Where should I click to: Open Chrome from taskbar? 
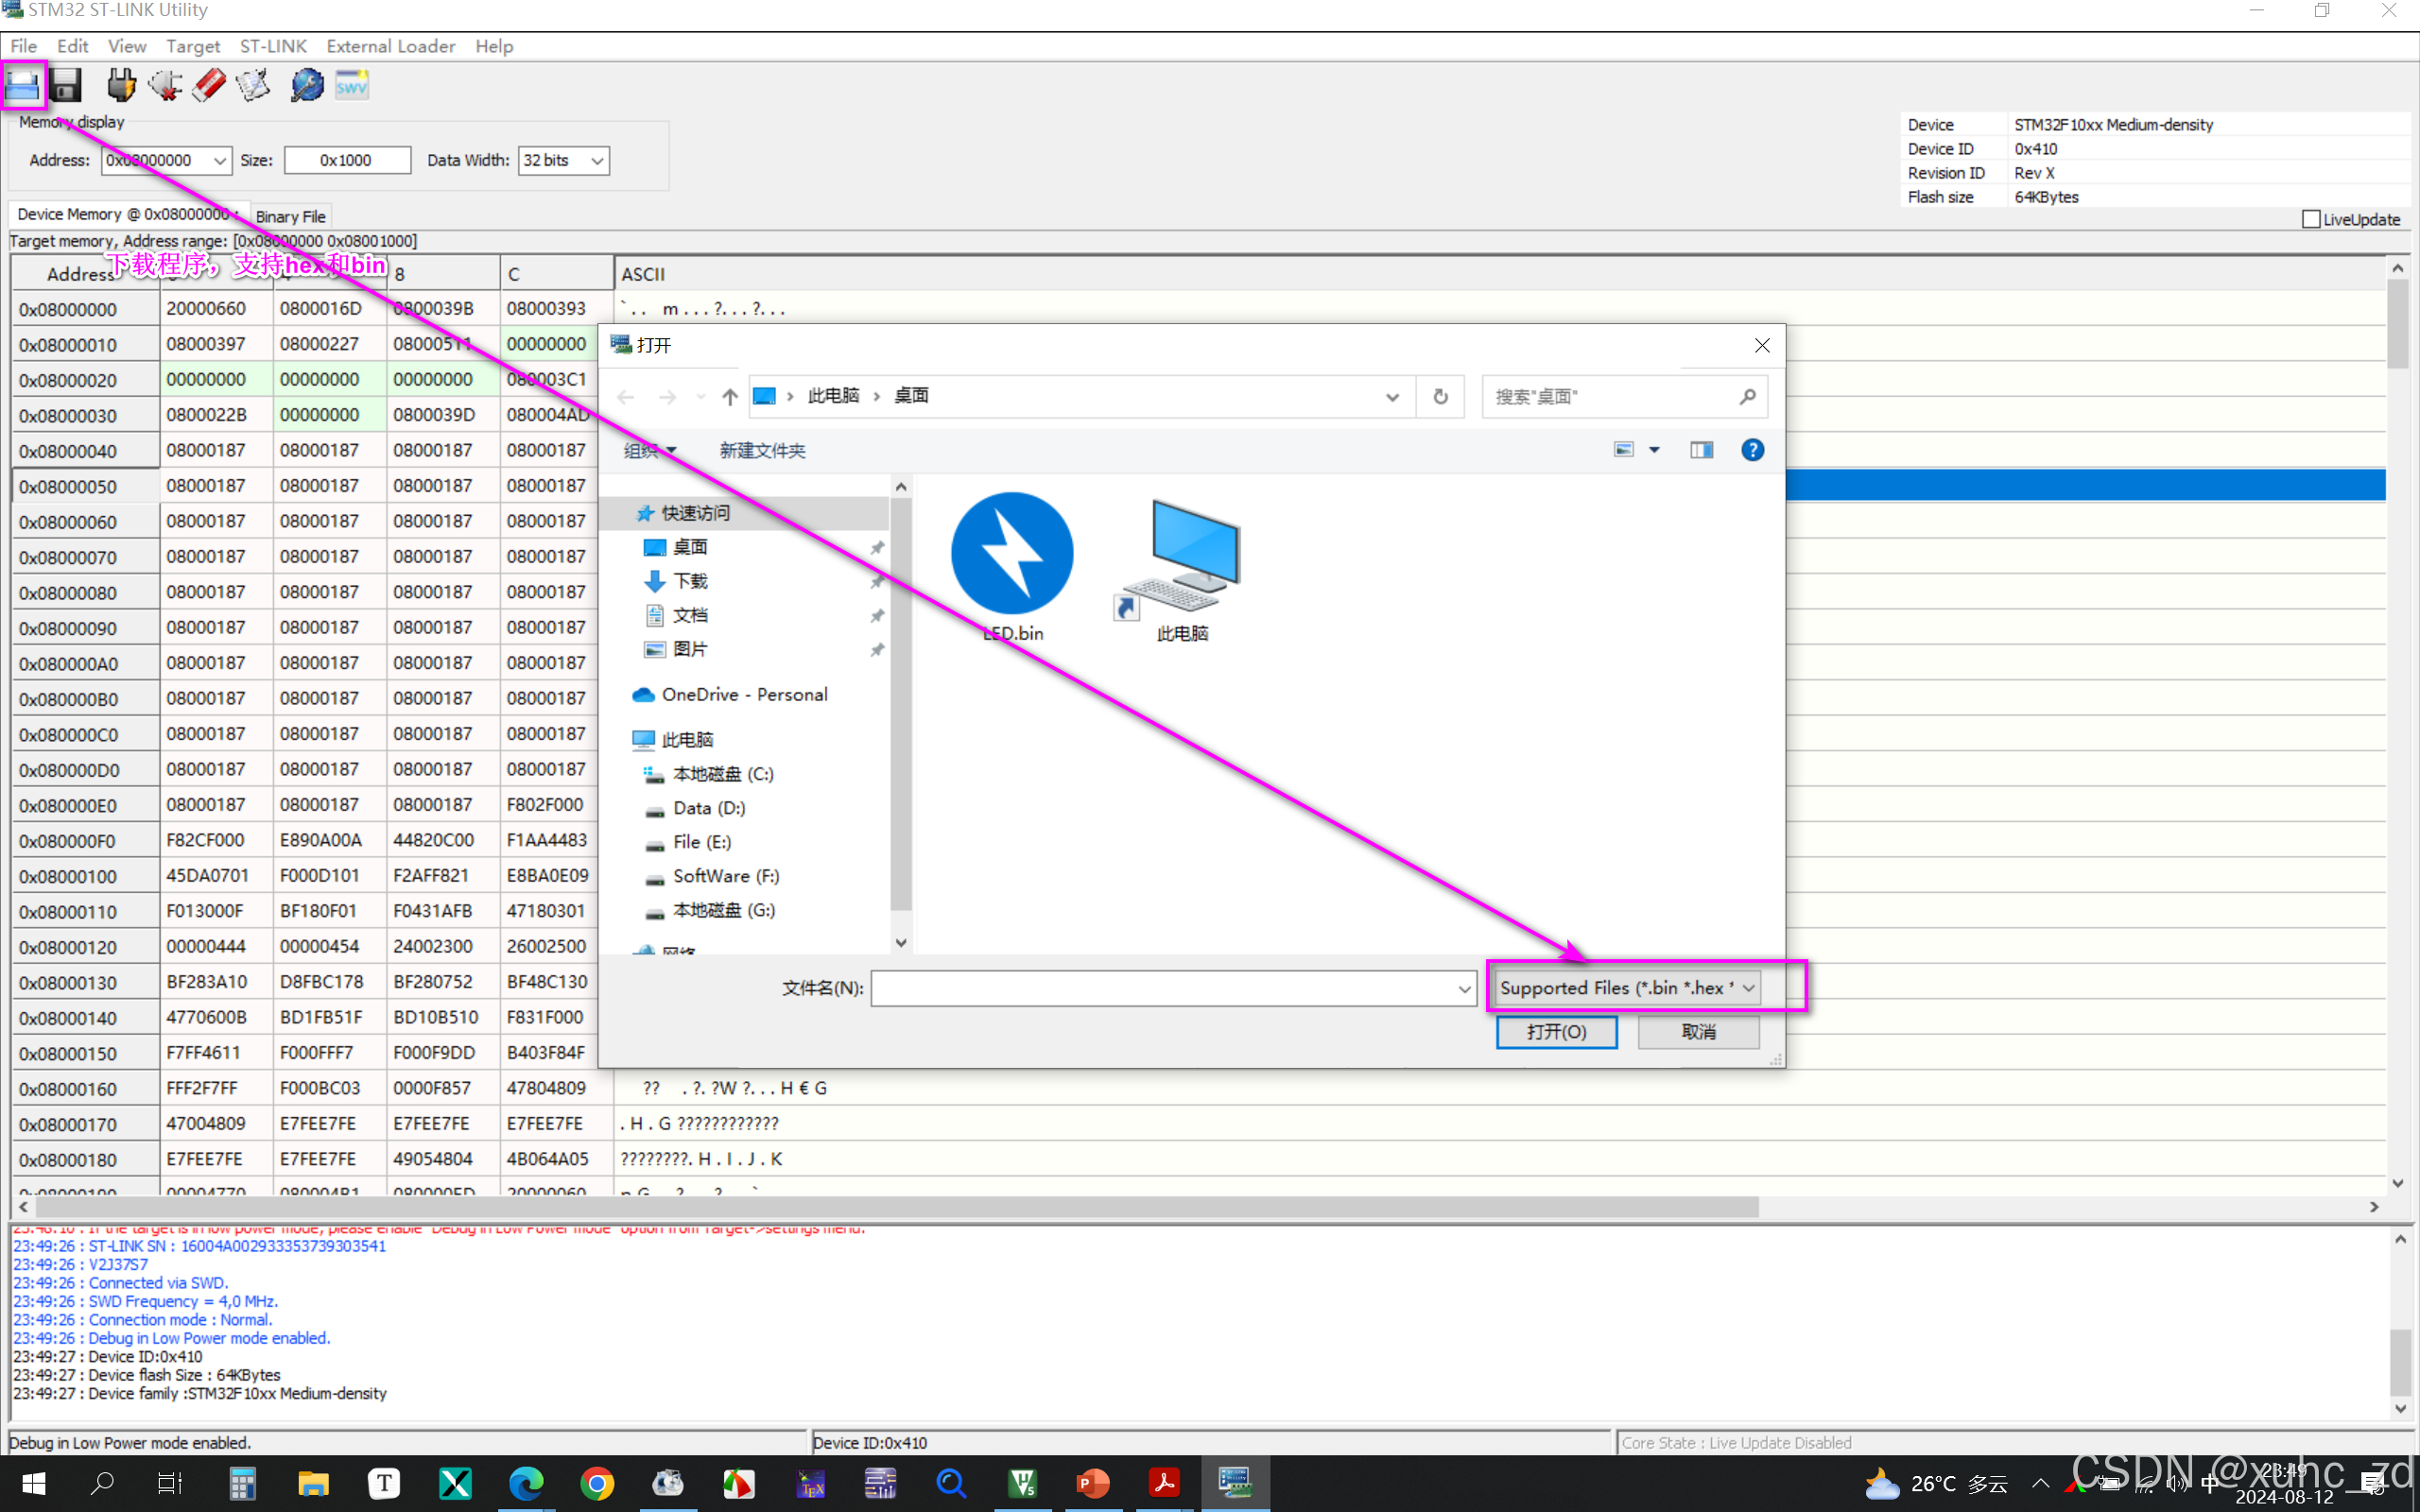click(x=597, y=1484)
